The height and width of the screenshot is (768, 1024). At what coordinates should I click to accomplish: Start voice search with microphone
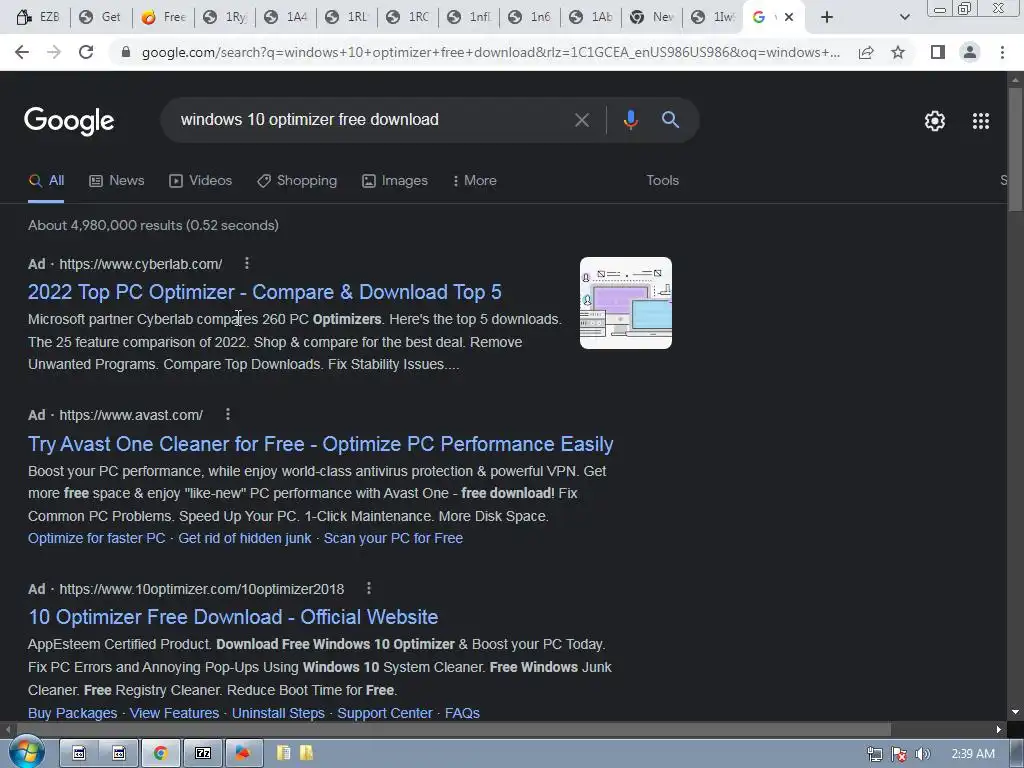(x=630, y=120)
